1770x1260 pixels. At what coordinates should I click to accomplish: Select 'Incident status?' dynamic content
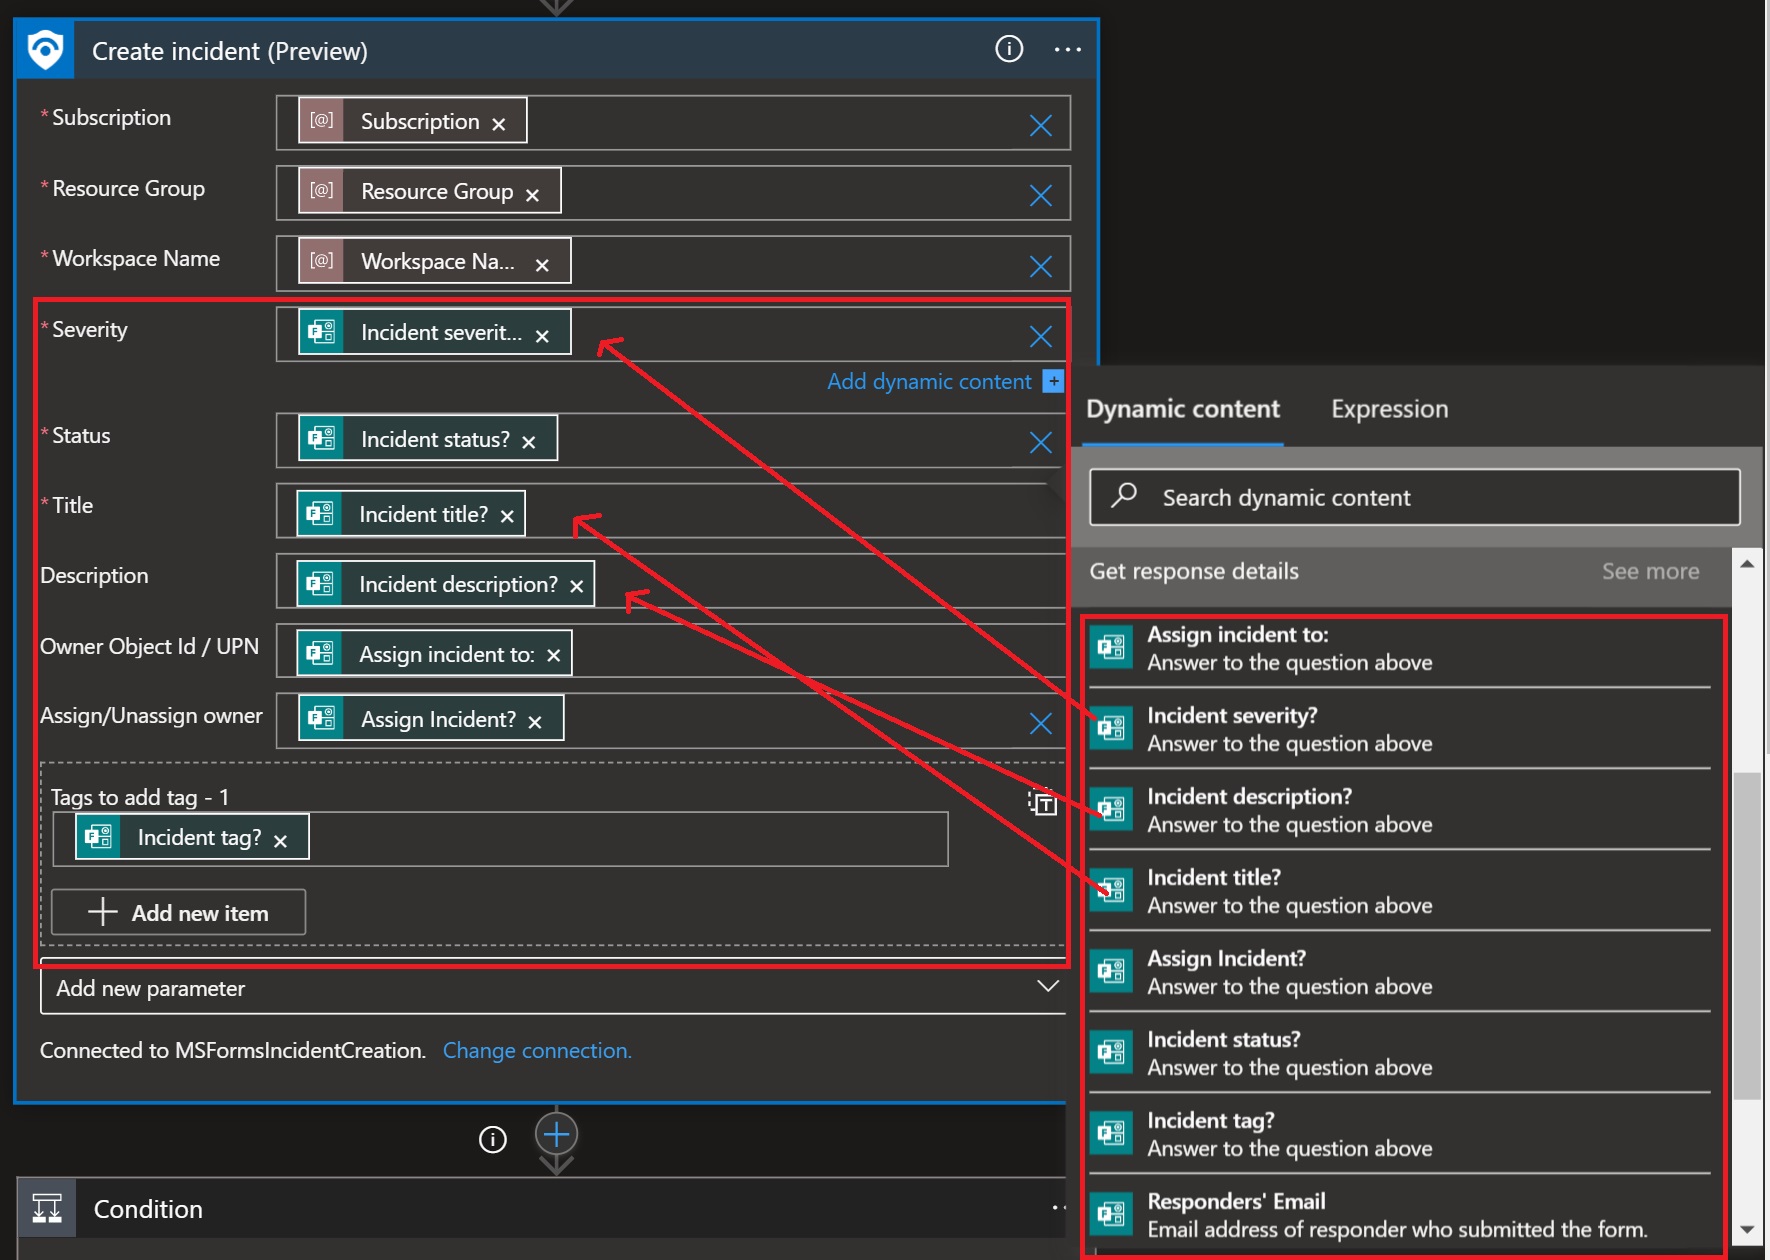1399,1053
